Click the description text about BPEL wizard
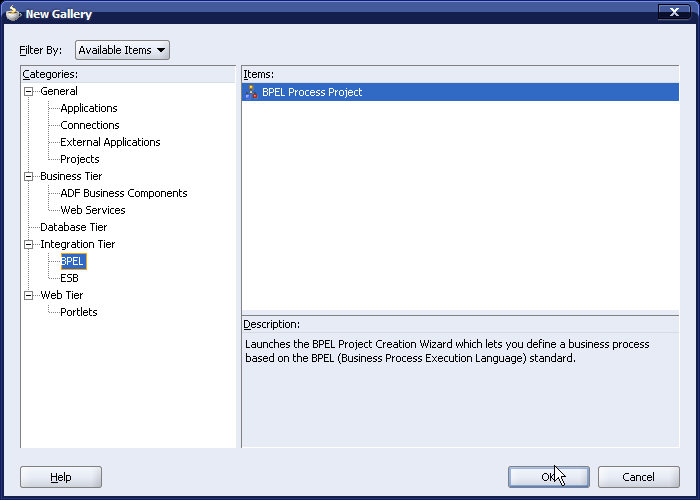Screen dimensions: 700x500 pyautogui.click(x=447, y=351)
